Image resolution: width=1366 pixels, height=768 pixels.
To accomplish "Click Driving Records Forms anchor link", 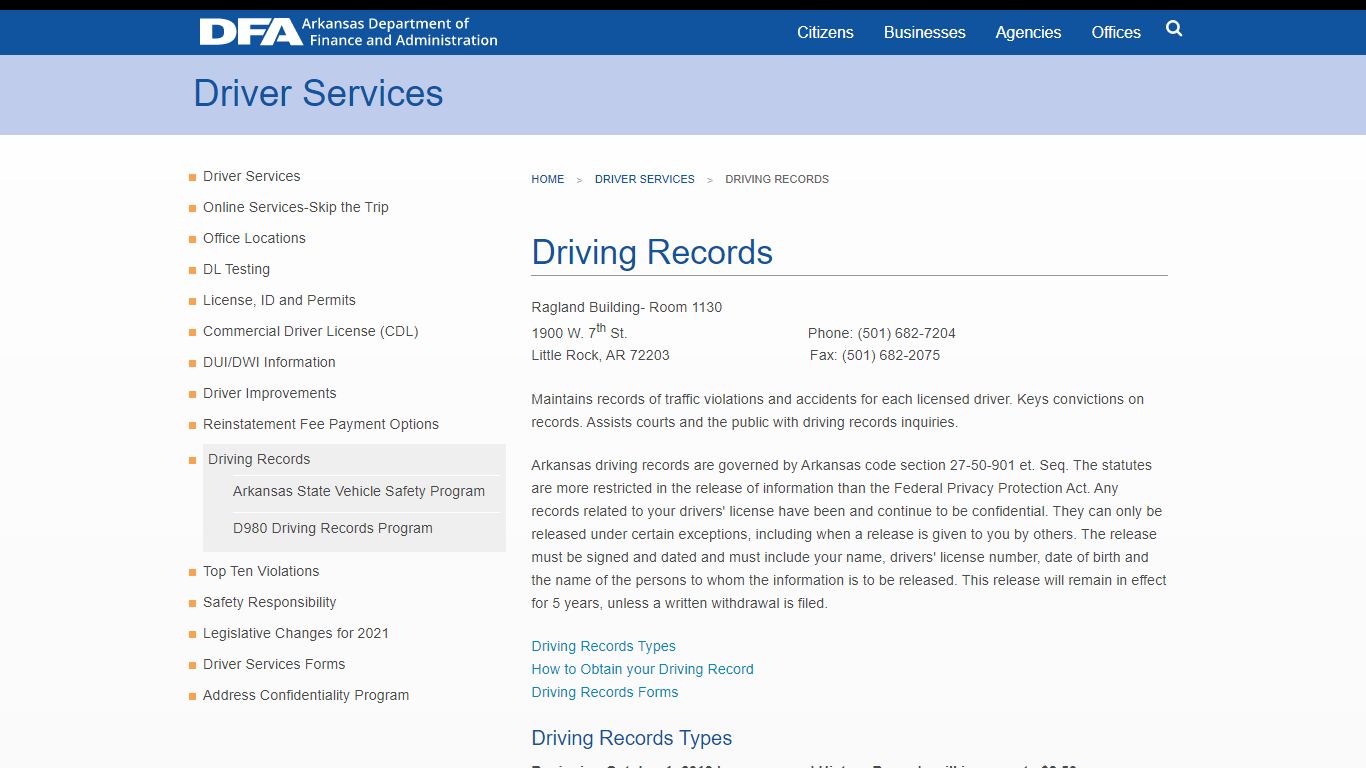I will click(604, 692).
